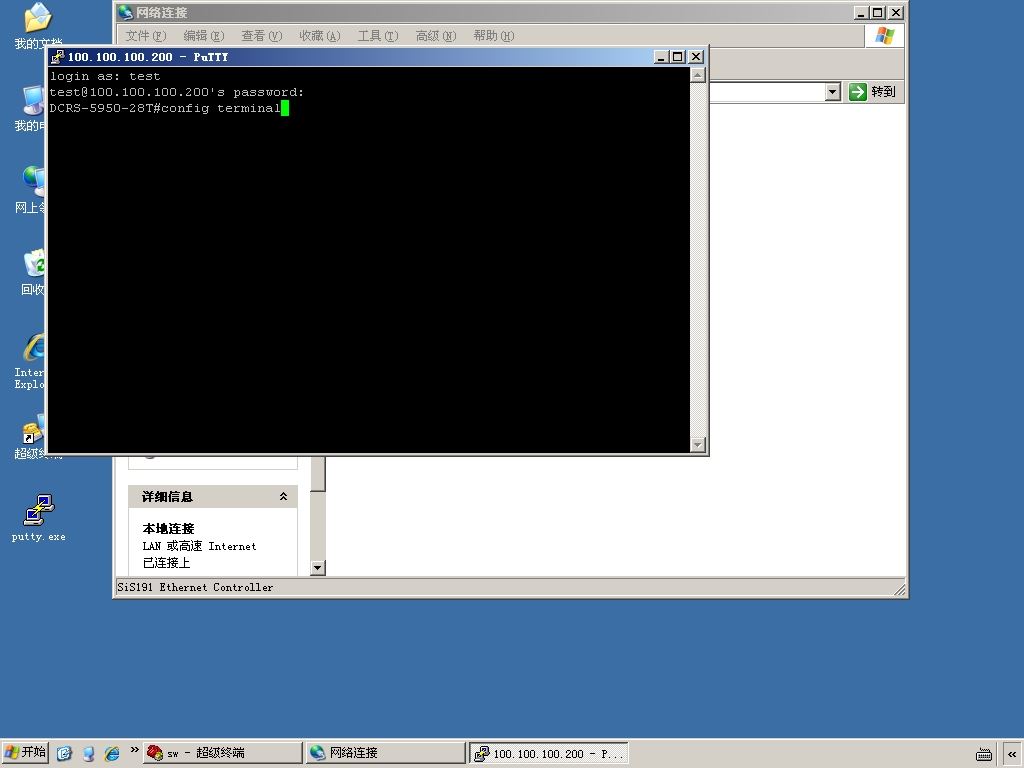This screenshot has width=1024, height=768.
Task: Open the 高级(N) menu
Action: (436, 36)
